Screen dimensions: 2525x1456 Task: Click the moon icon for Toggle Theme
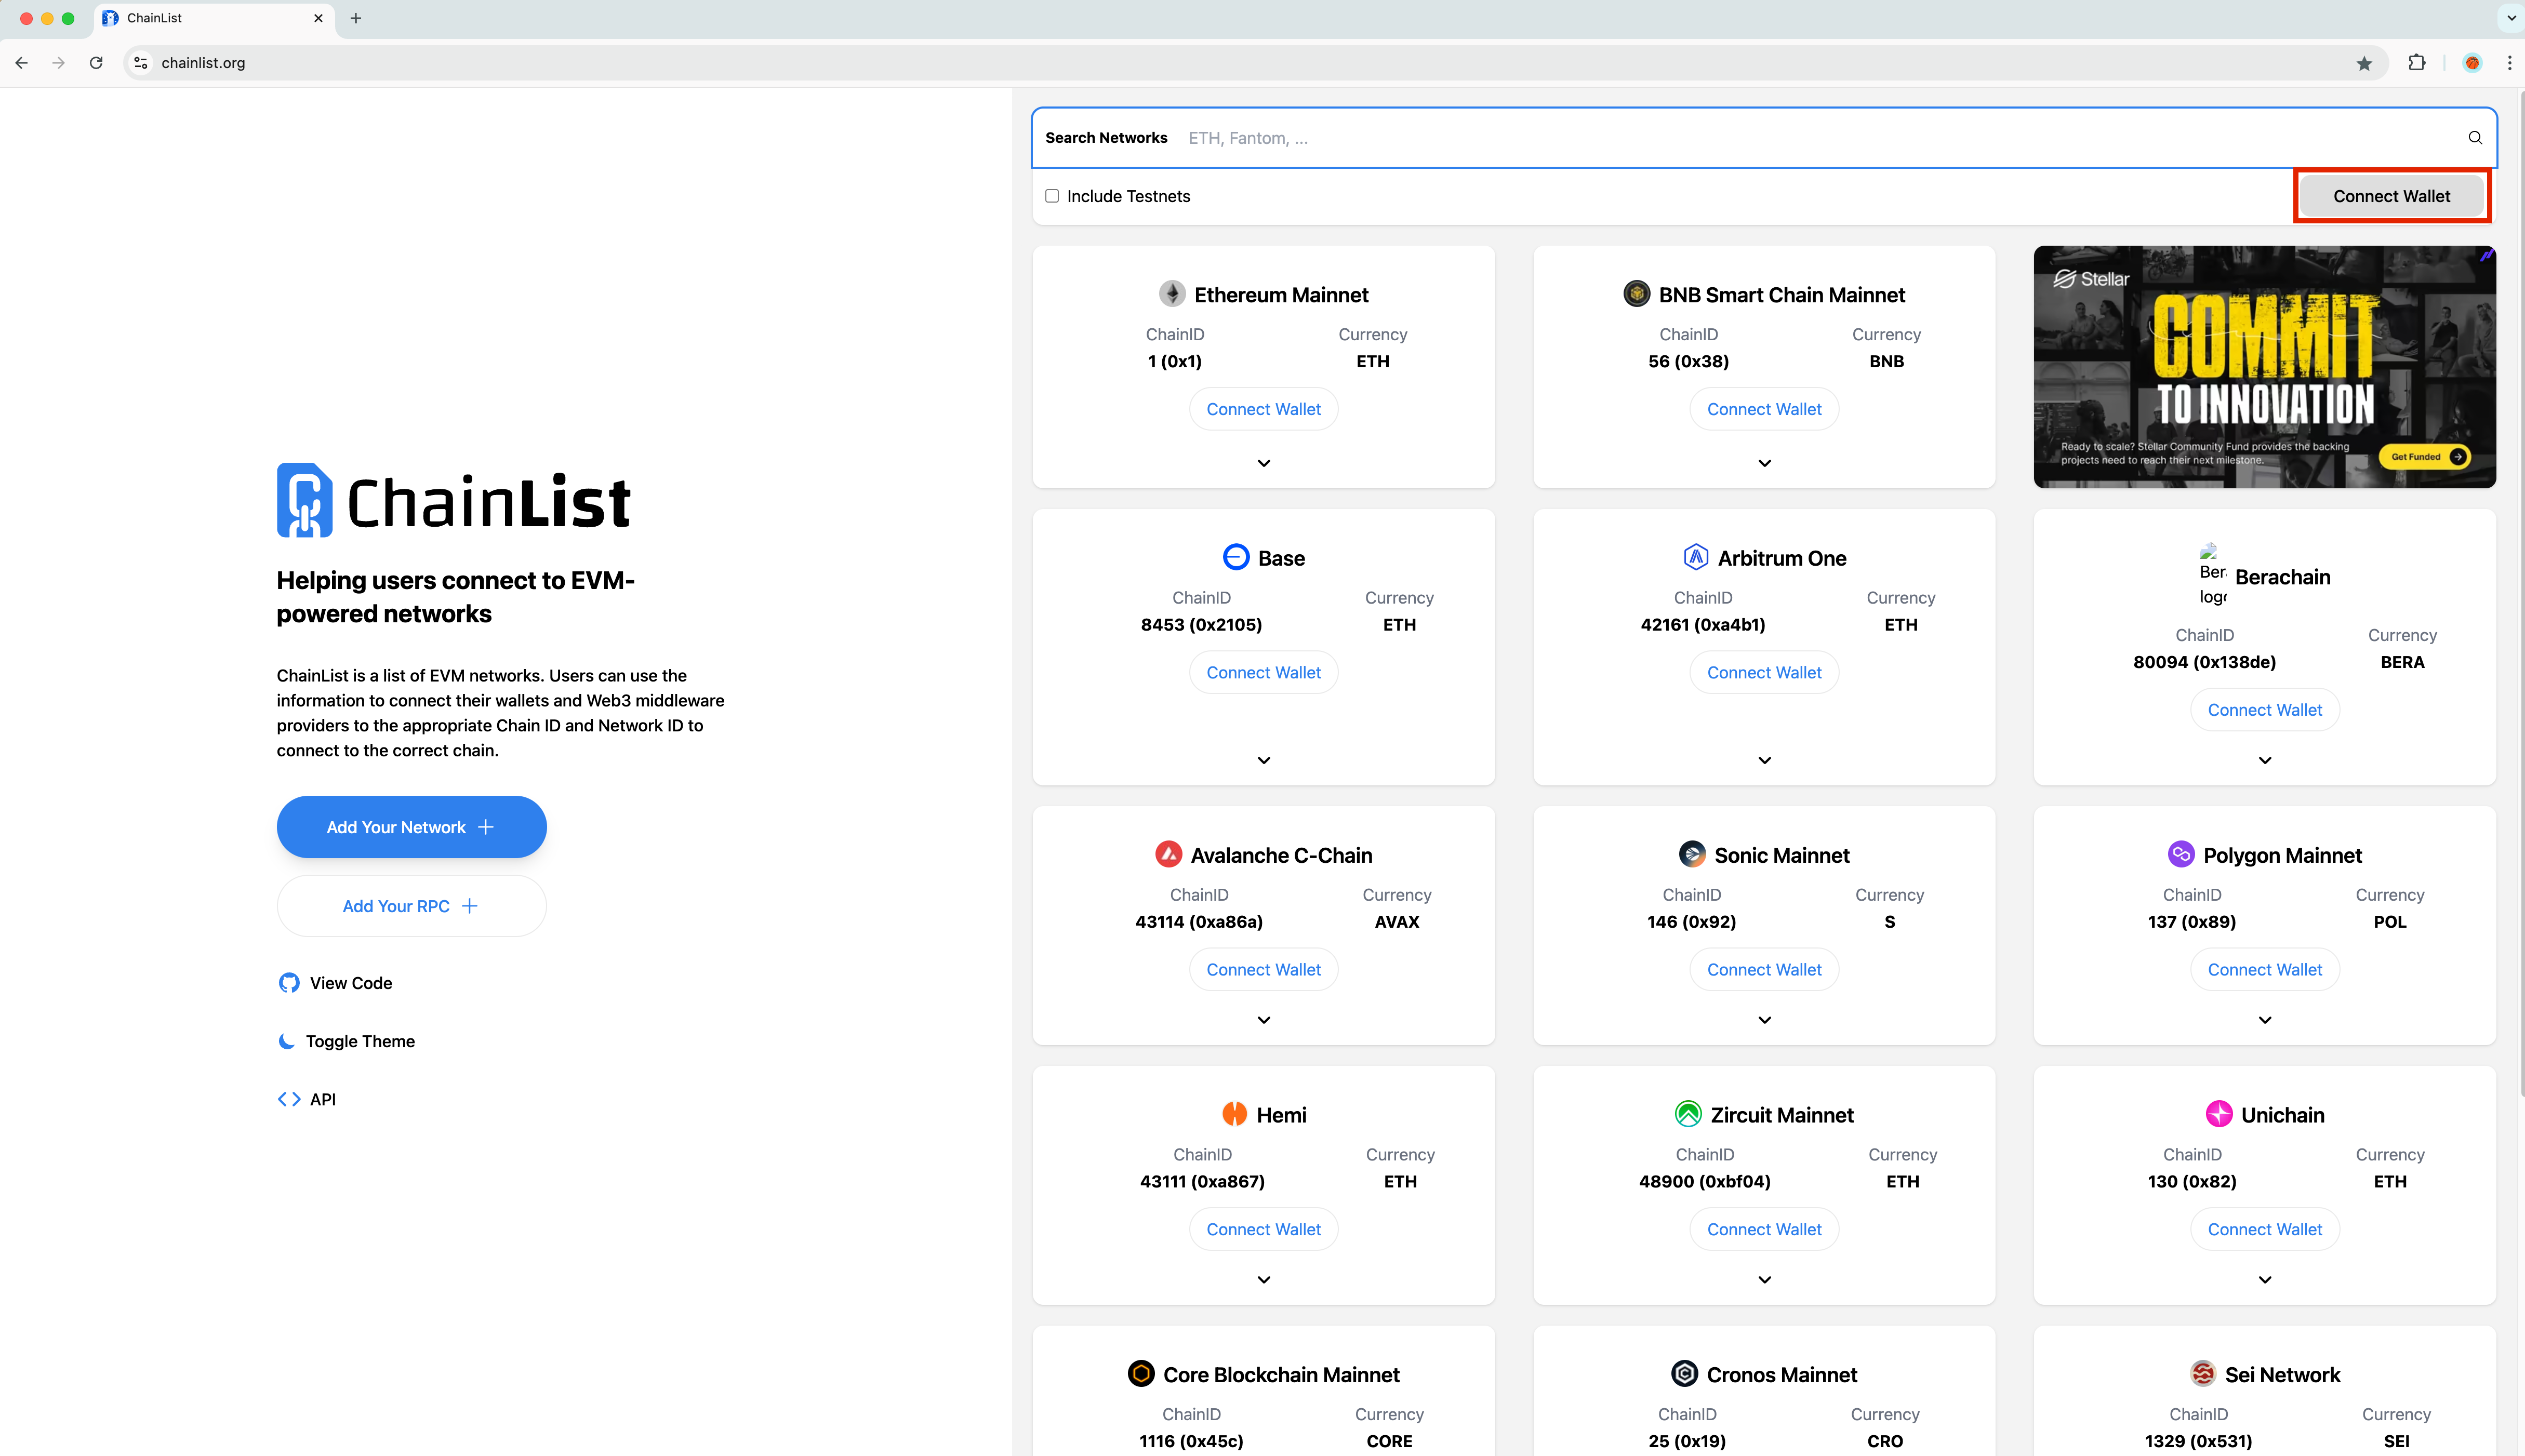tap(287, 1041)
